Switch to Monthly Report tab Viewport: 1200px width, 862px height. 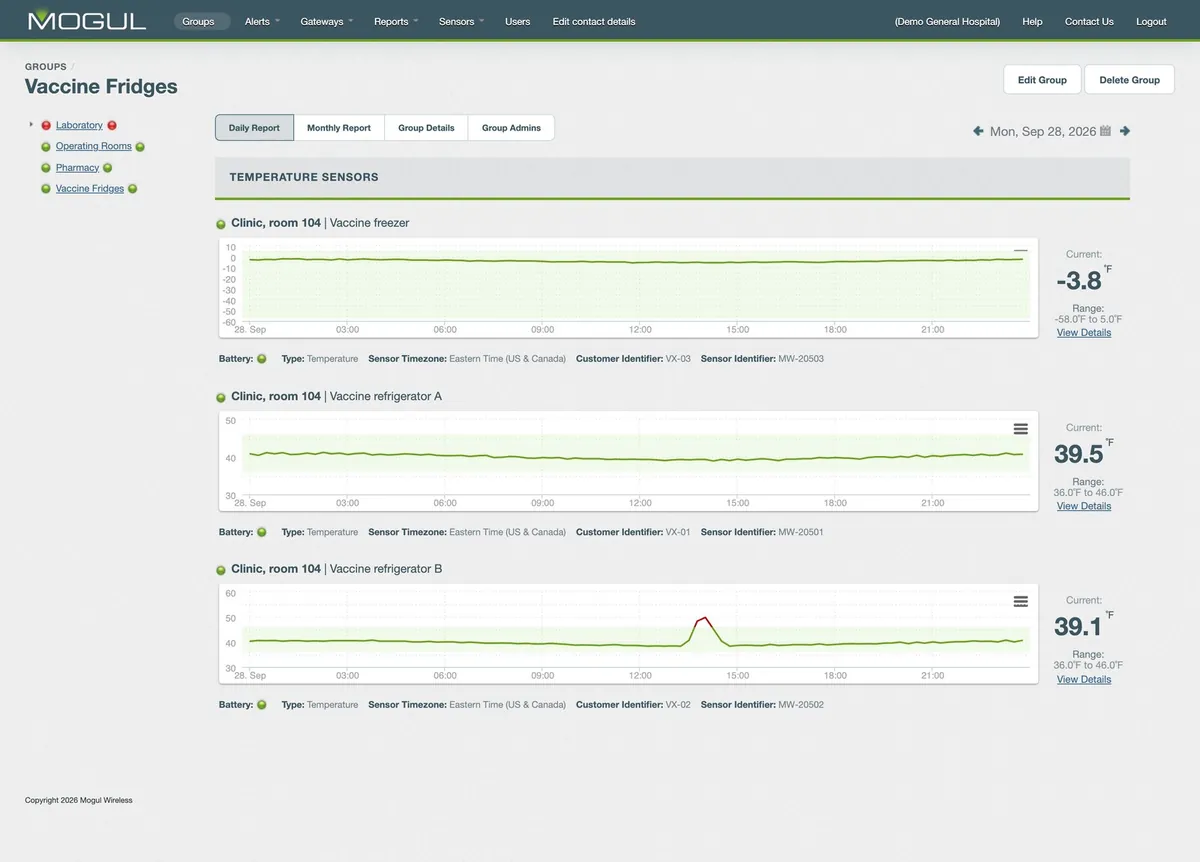(339, 128)
